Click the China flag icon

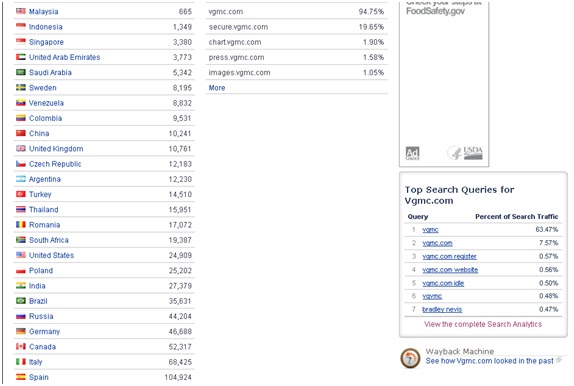tap(21, 133)
